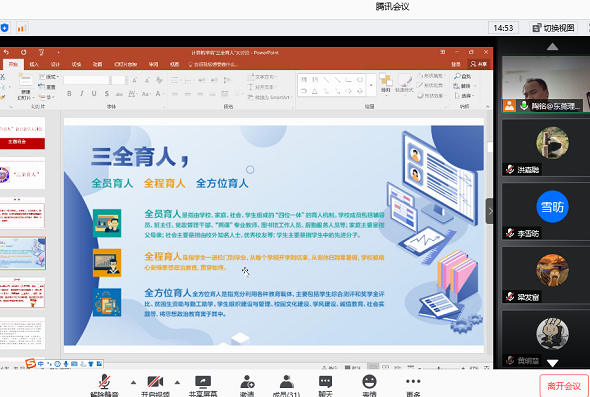This screenshot has width=590, height=397.
Task: Unmute the microphone
Action: (x=105, y=386)
